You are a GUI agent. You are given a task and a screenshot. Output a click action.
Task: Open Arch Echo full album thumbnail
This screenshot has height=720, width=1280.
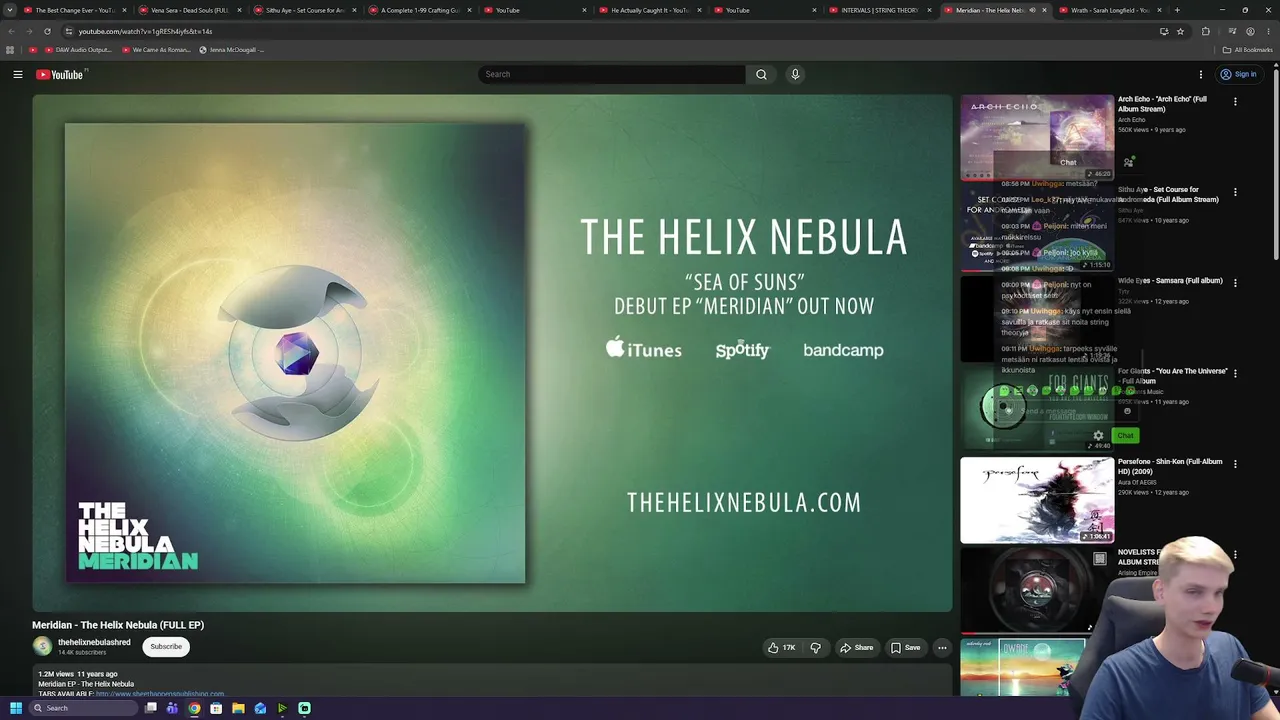click(x=1037, y=137)
